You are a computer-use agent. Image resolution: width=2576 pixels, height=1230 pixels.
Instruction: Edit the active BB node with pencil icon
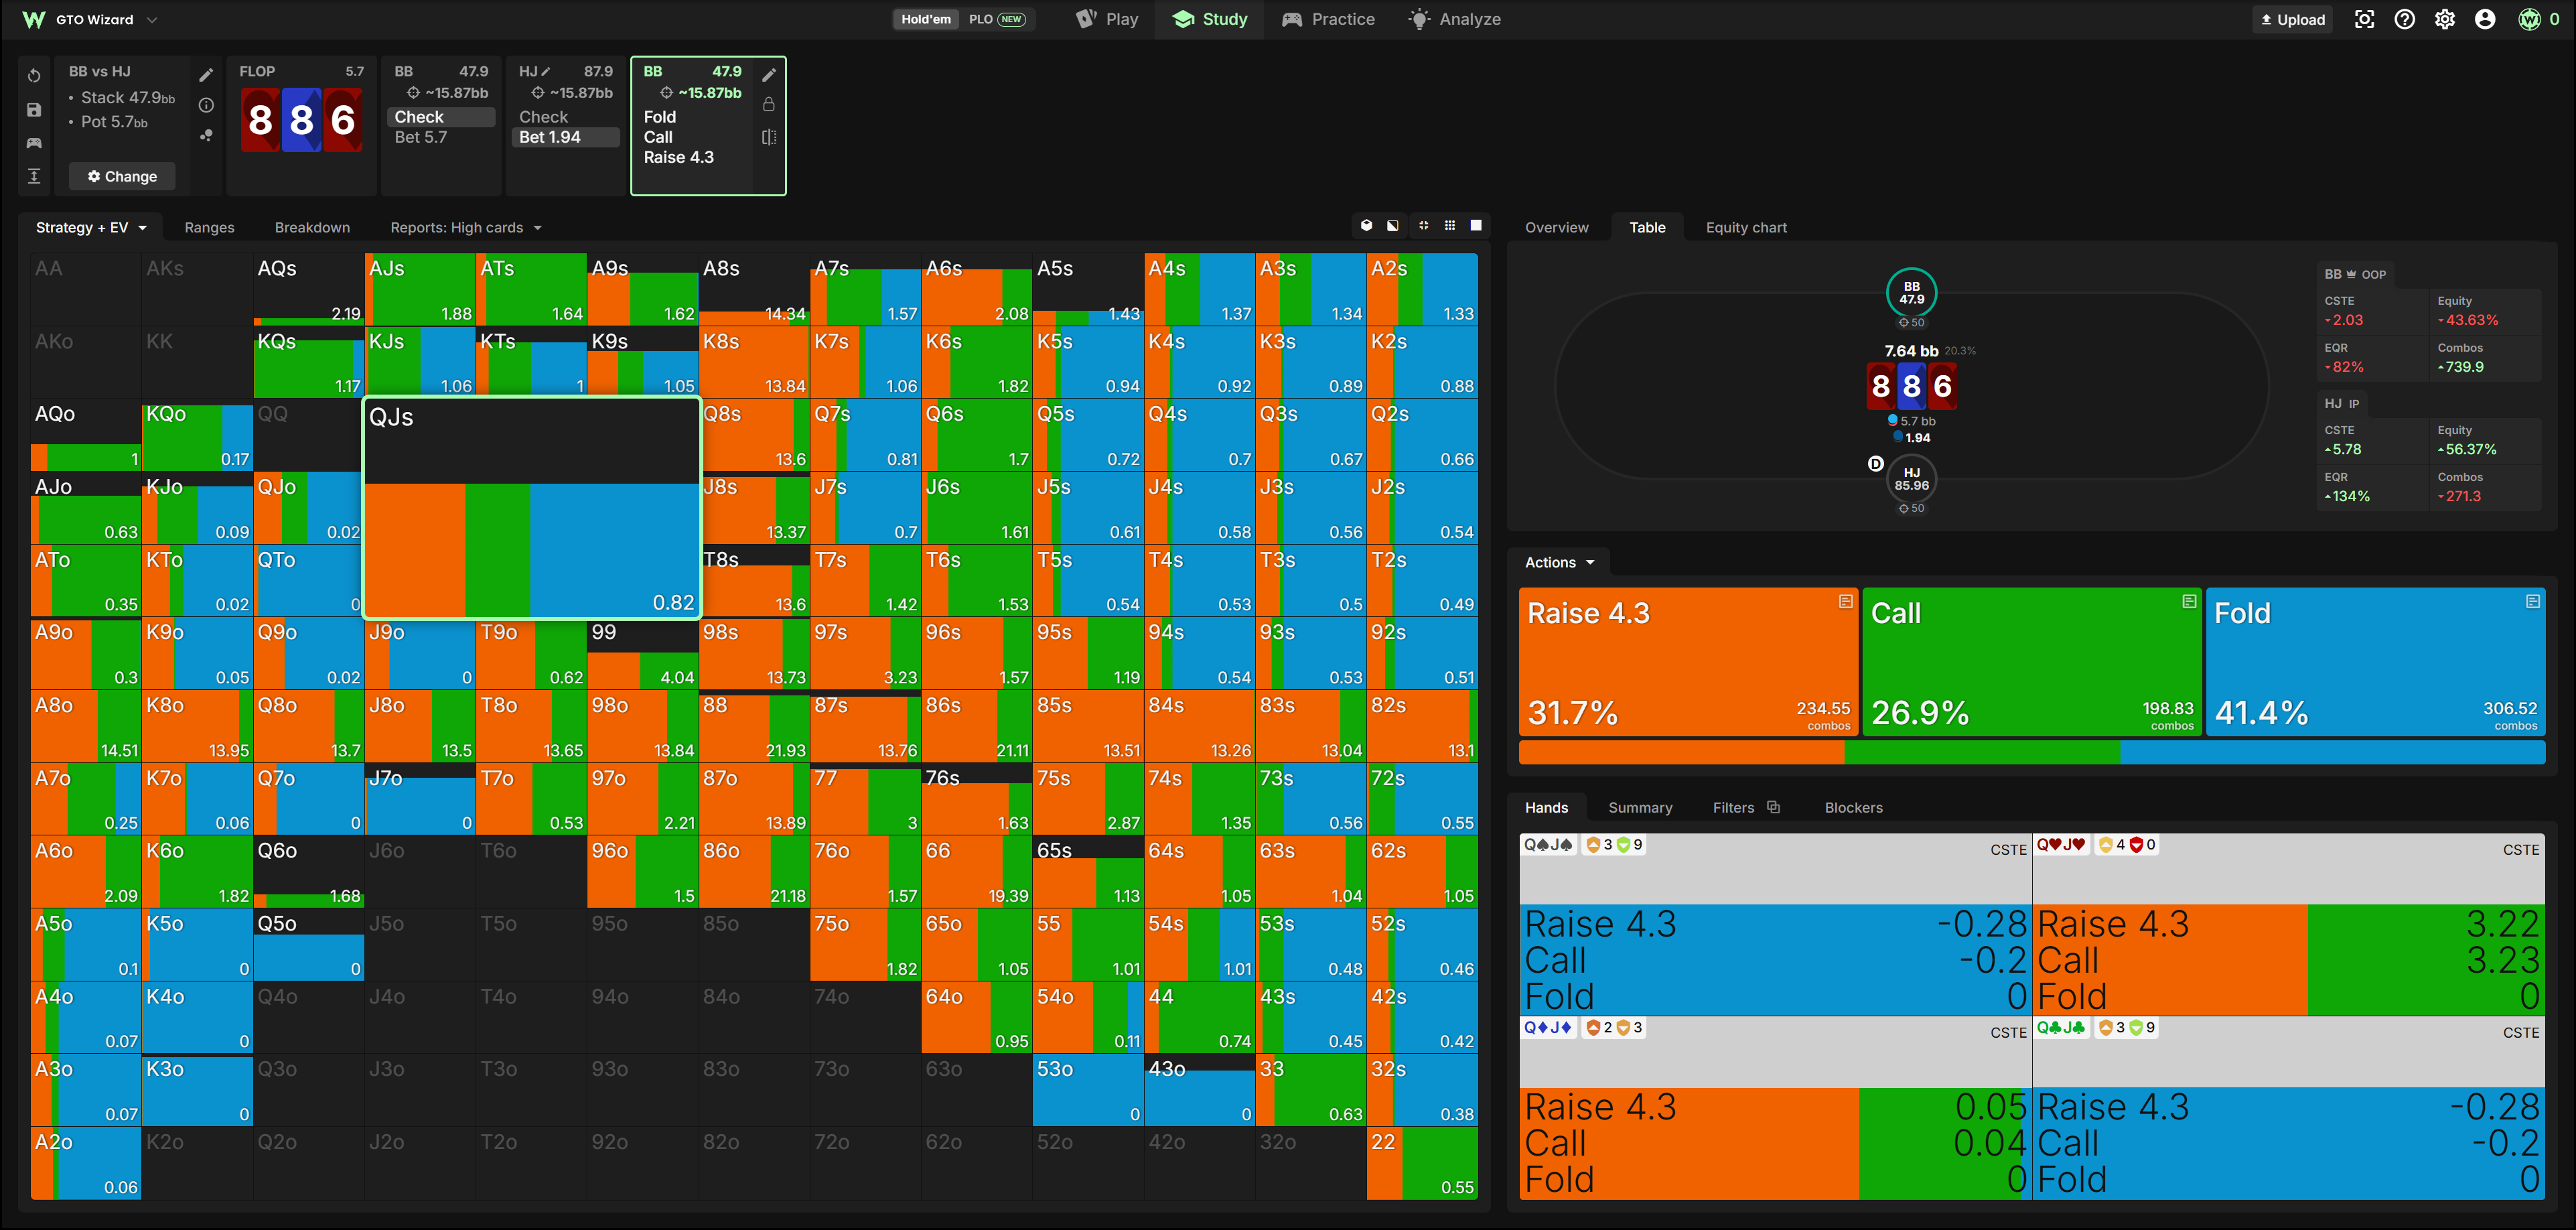[x=769, y=75]
